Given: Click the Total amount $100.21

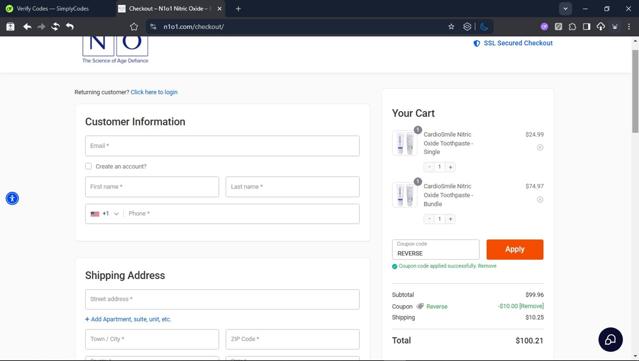Looking at the screenshot, I should (529, 341).
